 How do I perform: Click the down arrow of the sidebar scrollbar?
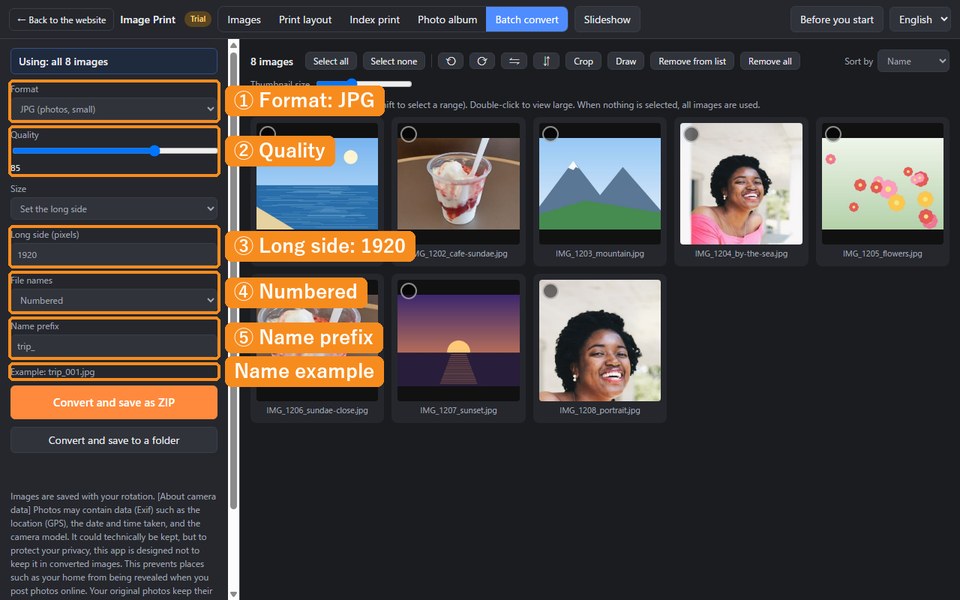233,594
